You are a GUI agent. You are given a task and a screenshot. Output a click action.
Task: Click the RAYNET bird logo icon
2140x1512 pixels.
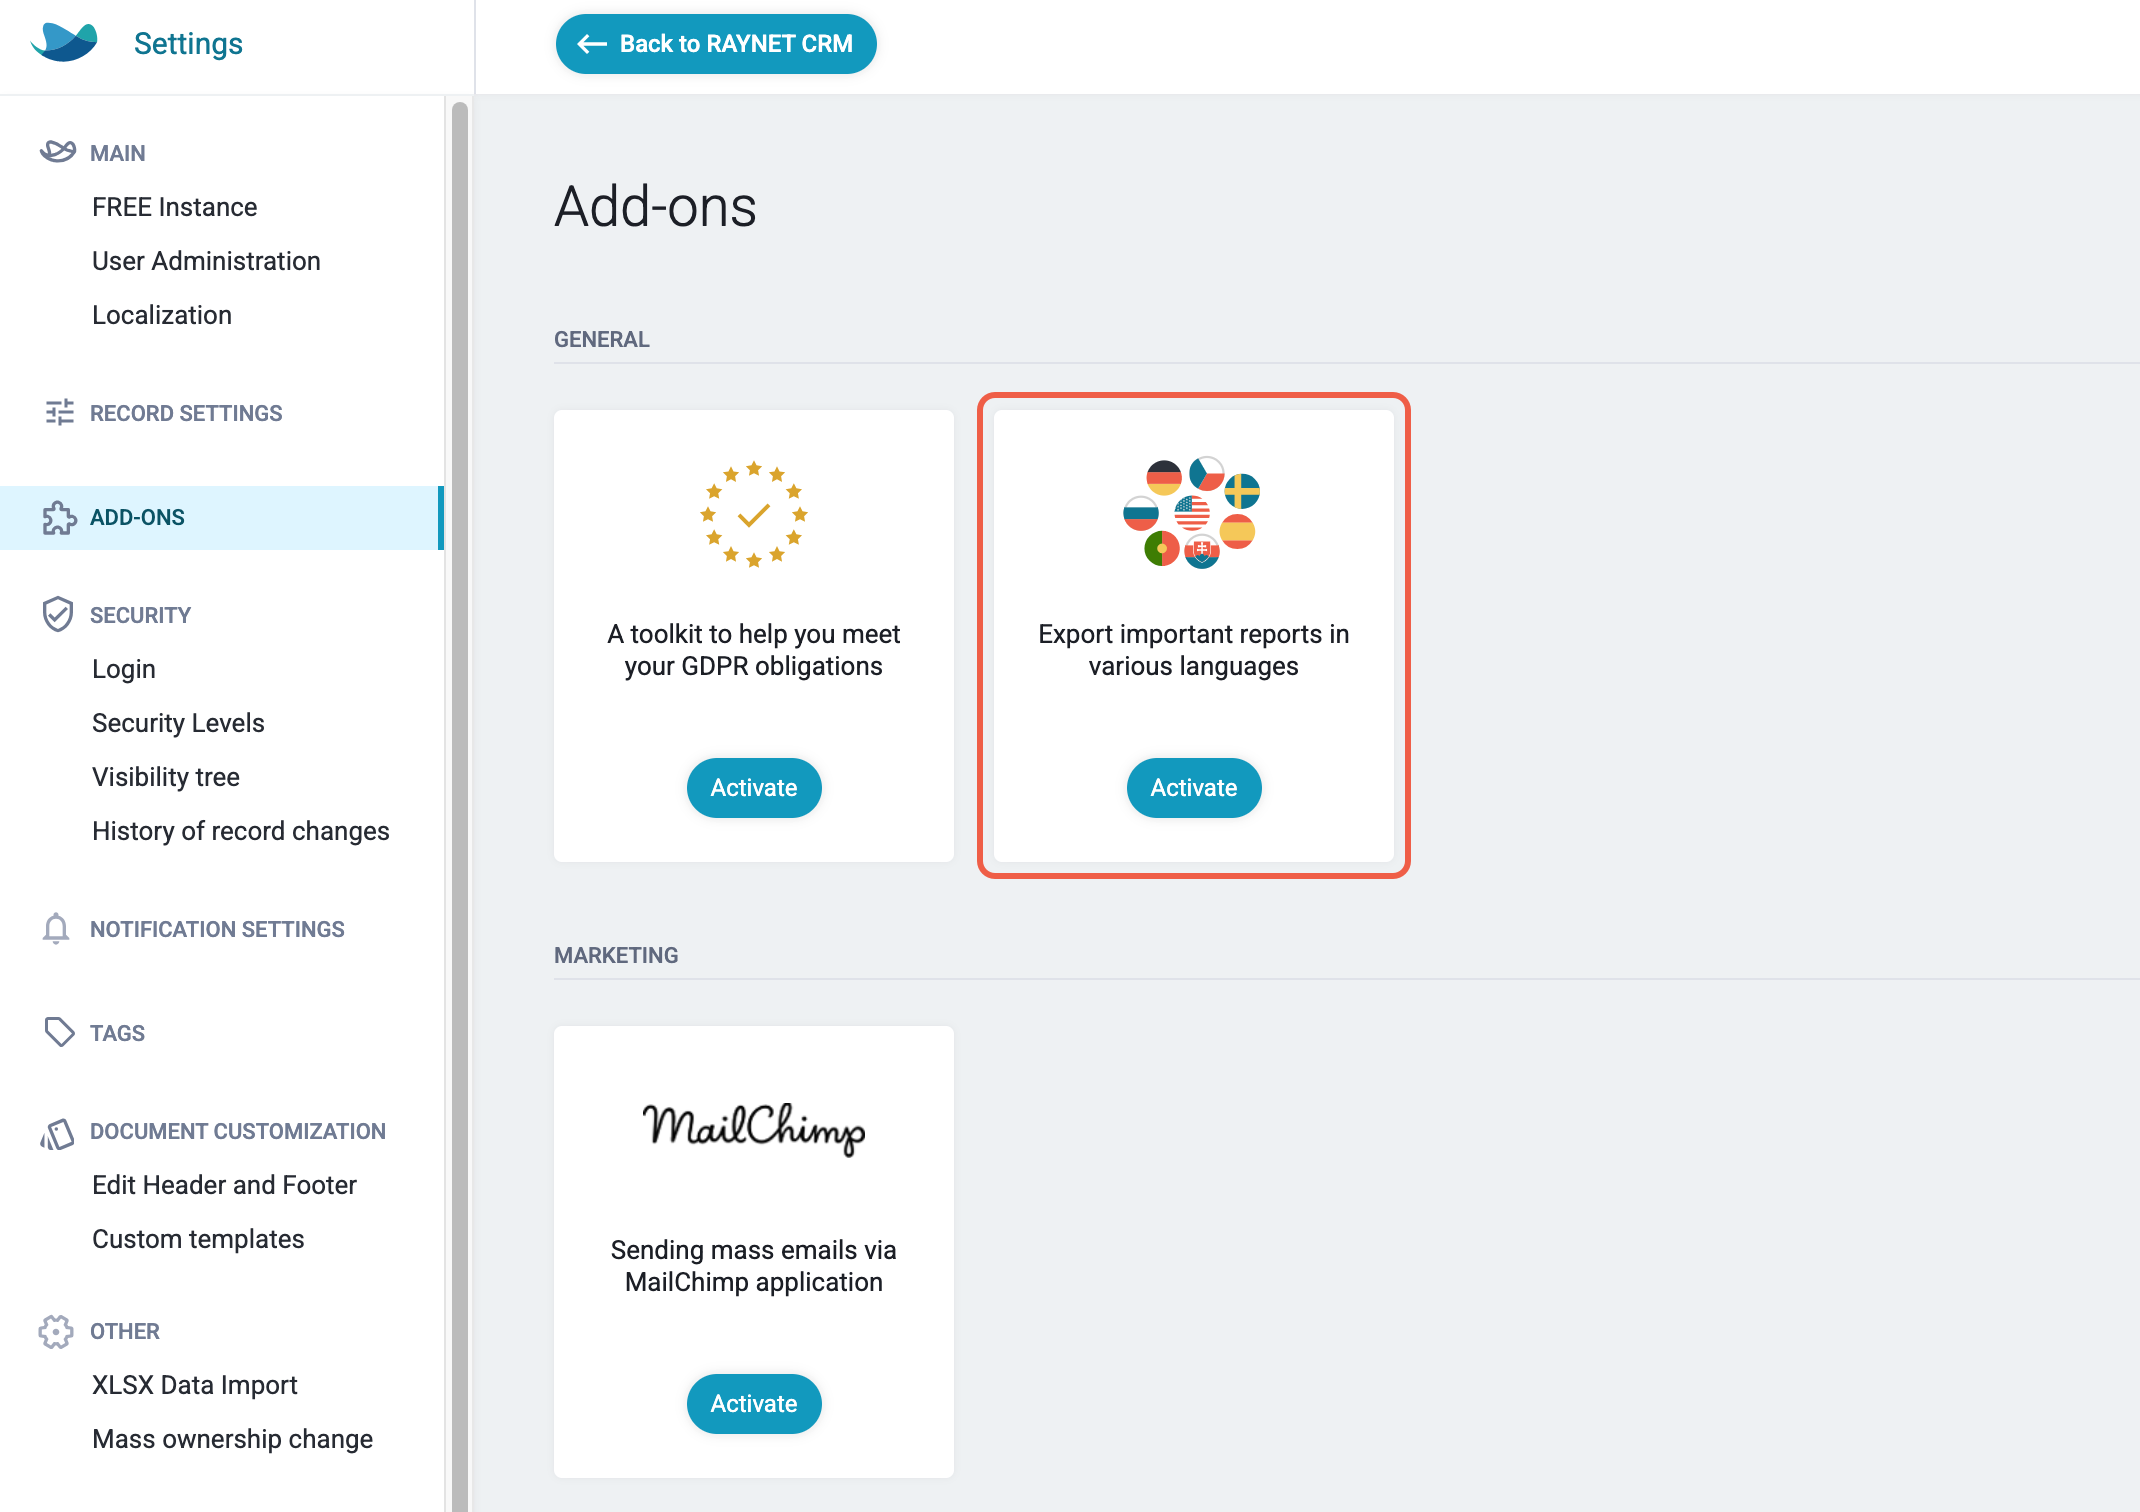64,42
